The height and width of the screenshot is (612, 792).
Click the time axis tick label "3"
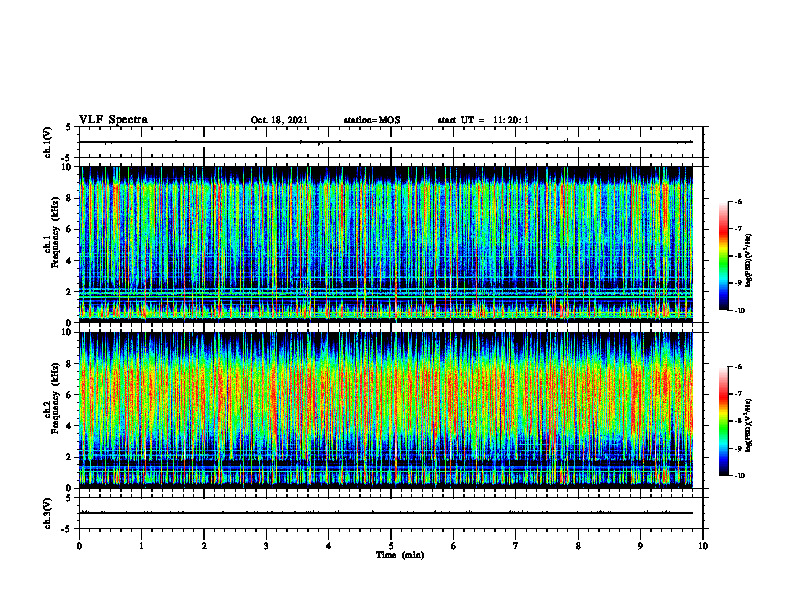(x=266, y=546)
